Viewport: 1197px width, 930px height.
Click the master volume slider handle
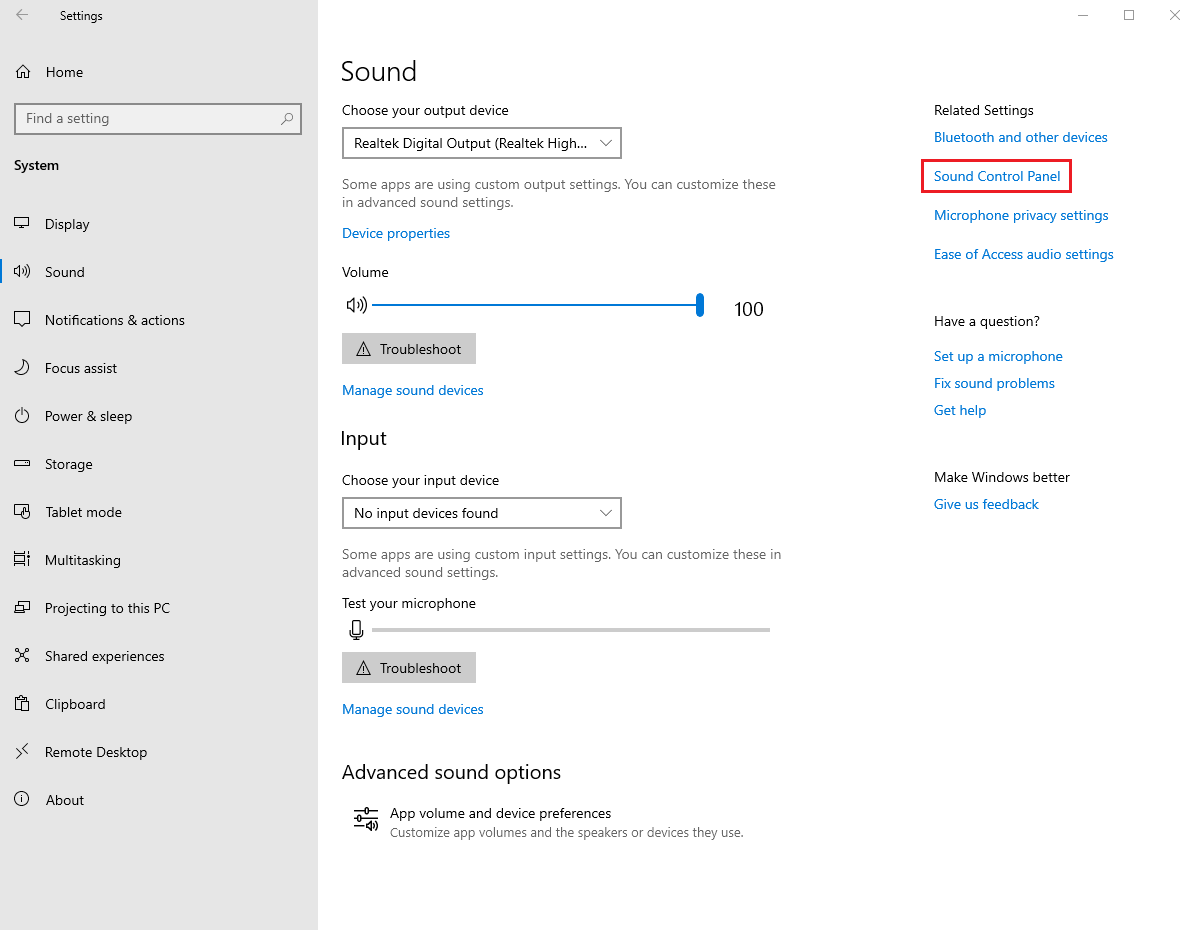pos(700,305)
